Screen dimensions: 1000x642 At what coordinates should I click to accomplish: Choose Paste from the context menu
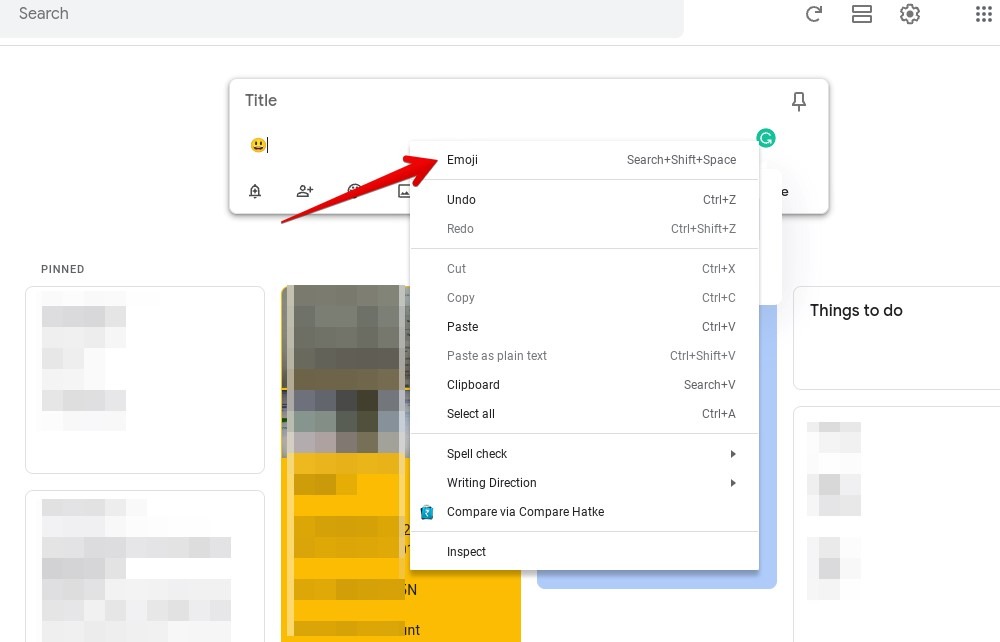click(x=462, y=326)
